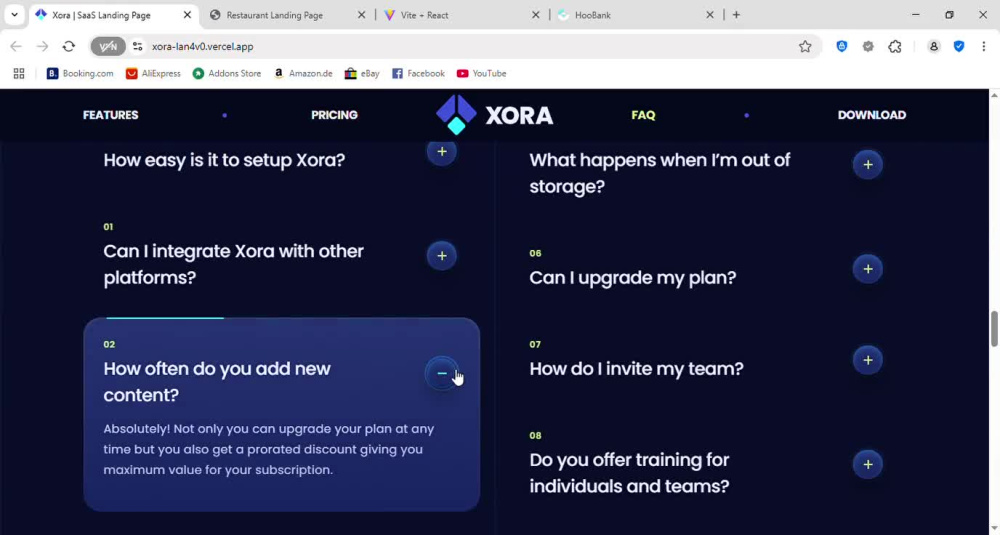This screenshot has width=1000, height=535.
Task: Open a new browser tab
Action: click(736, 15)
